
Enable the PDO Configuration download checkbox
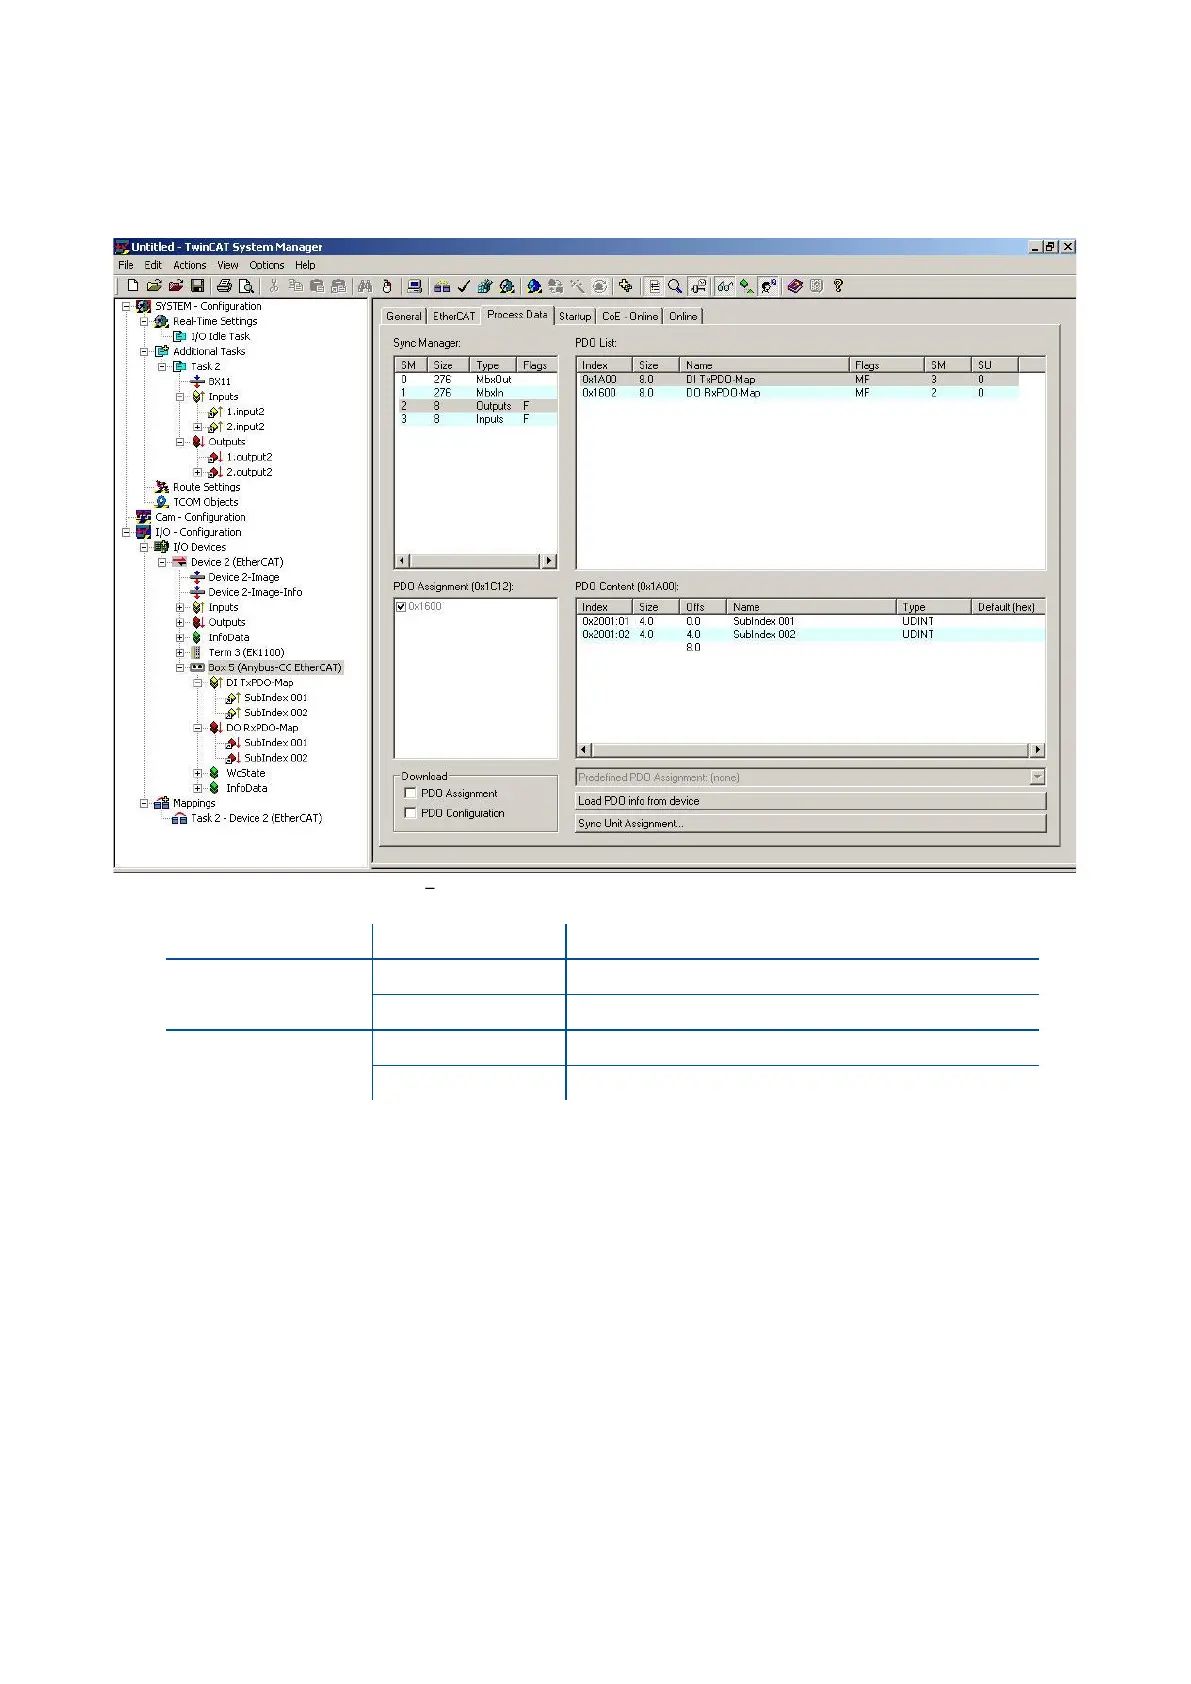coord(410,813)
